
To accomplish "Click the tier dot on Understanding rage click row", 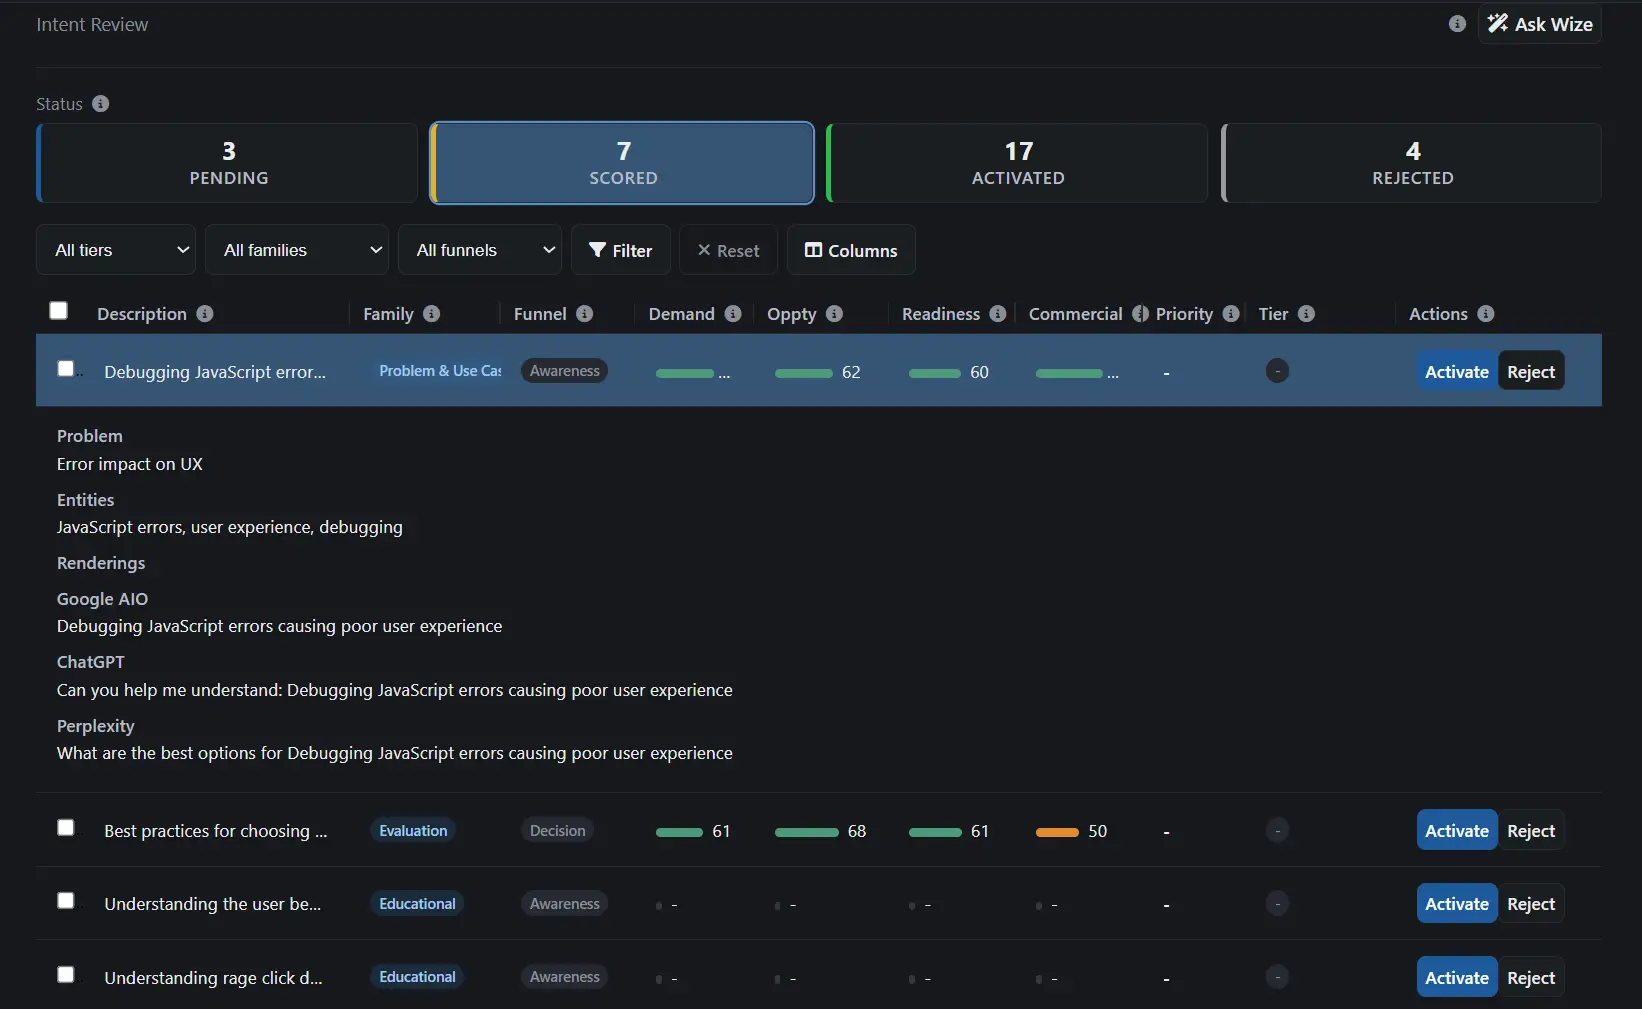I will 1277,977.
